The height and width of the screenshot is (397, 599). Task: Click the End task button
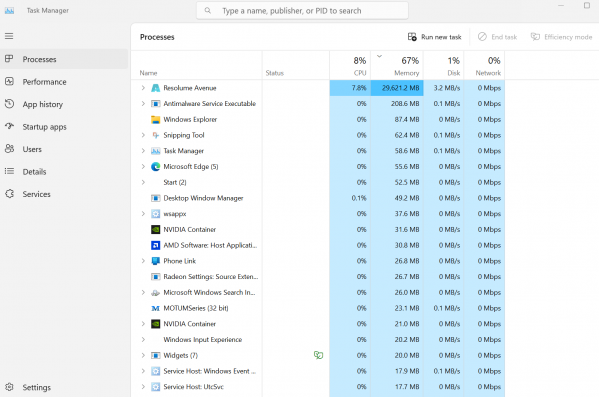[497, 37]
